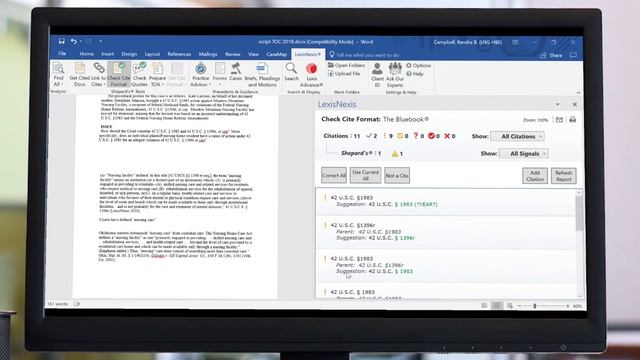This screenshot has width=640, height=360.
Task: Click the Undo arrow icon
Action: coord(73,41)
